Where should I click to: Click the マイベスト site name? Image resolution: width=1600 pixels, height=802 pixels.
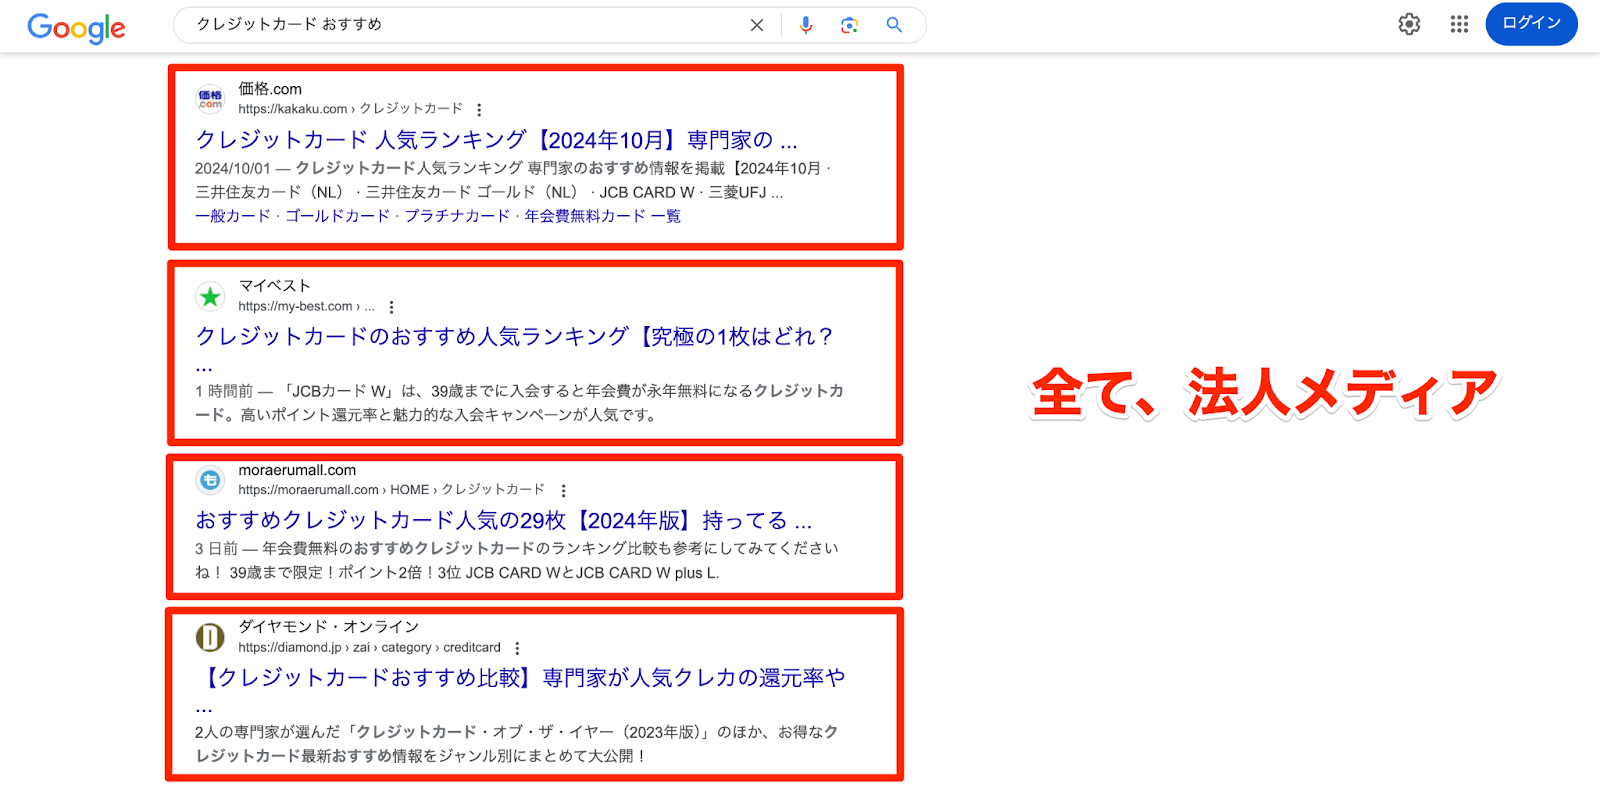pos(274,285)
